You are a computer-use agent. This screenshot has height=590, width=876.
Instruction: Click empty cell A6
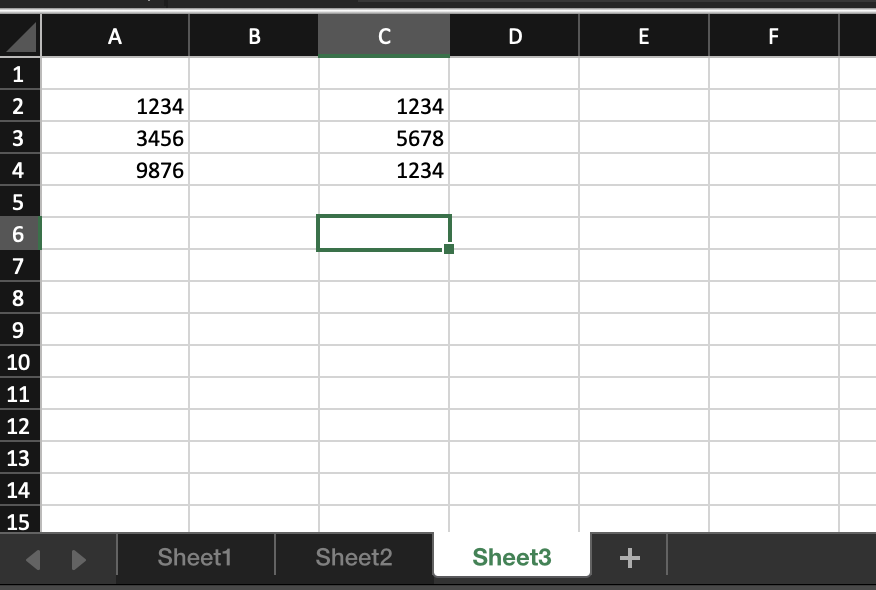pos(115,234)
